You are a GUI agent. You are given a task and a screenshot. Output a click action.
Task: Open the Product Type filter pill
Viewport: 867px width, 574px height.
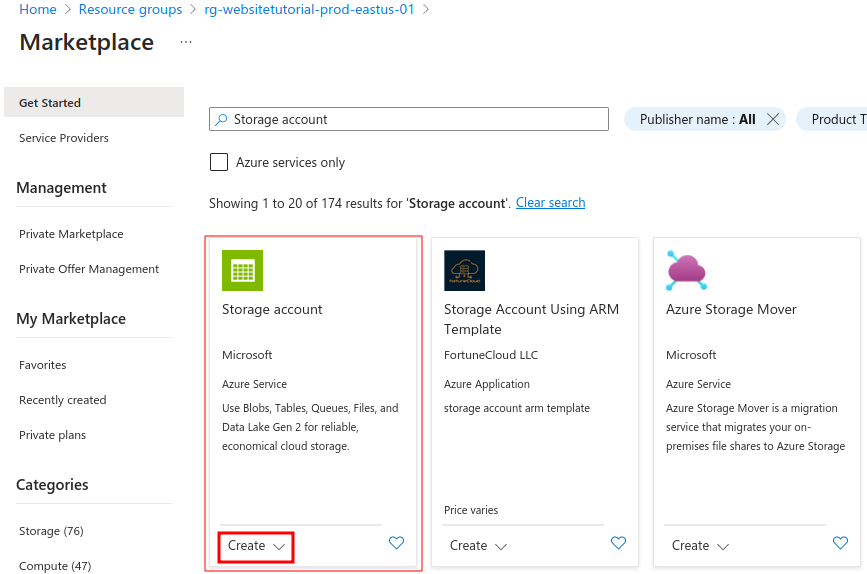(832, 119)
